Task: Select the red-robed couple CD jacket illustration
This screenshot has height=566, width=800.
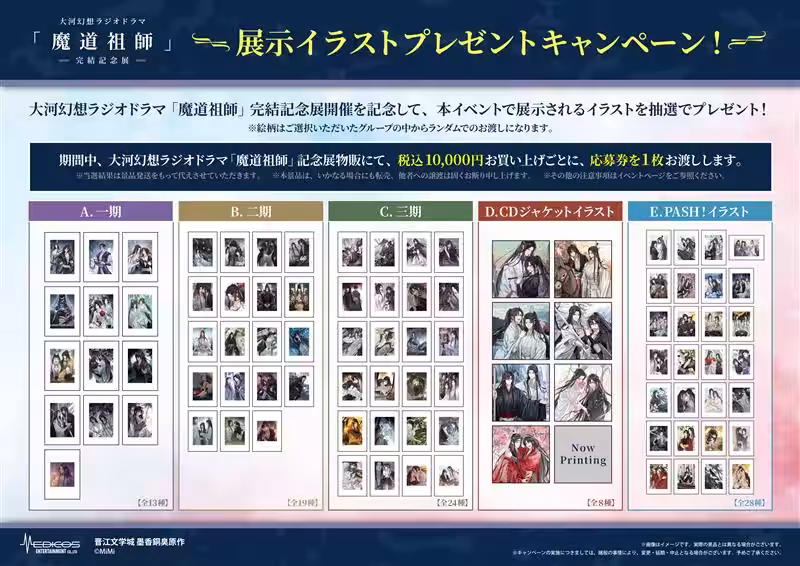Action: click(520, 453)
